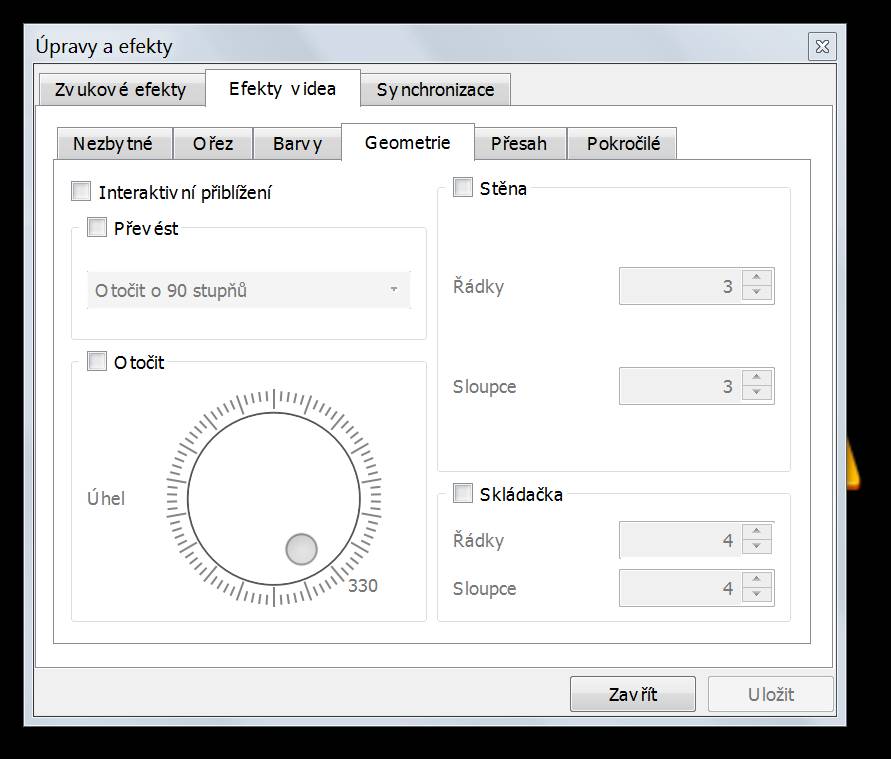891x759 pixels.
Task: Open the Synchronizace tab
Action: click(435, 90)
